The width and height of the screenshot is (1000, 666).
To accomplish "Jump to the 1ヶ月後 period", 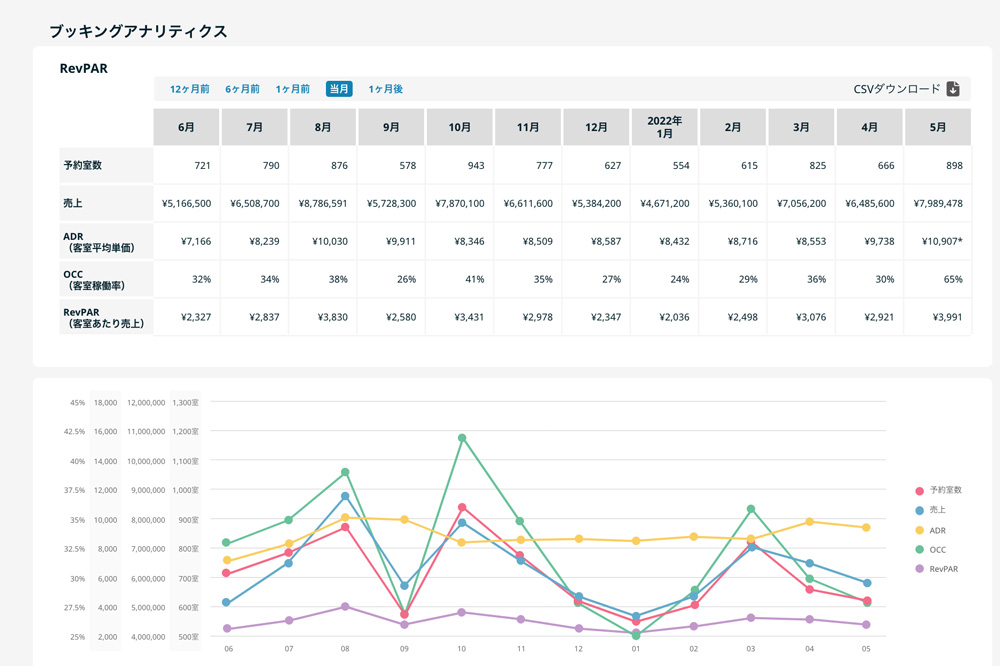I will 385,89.
